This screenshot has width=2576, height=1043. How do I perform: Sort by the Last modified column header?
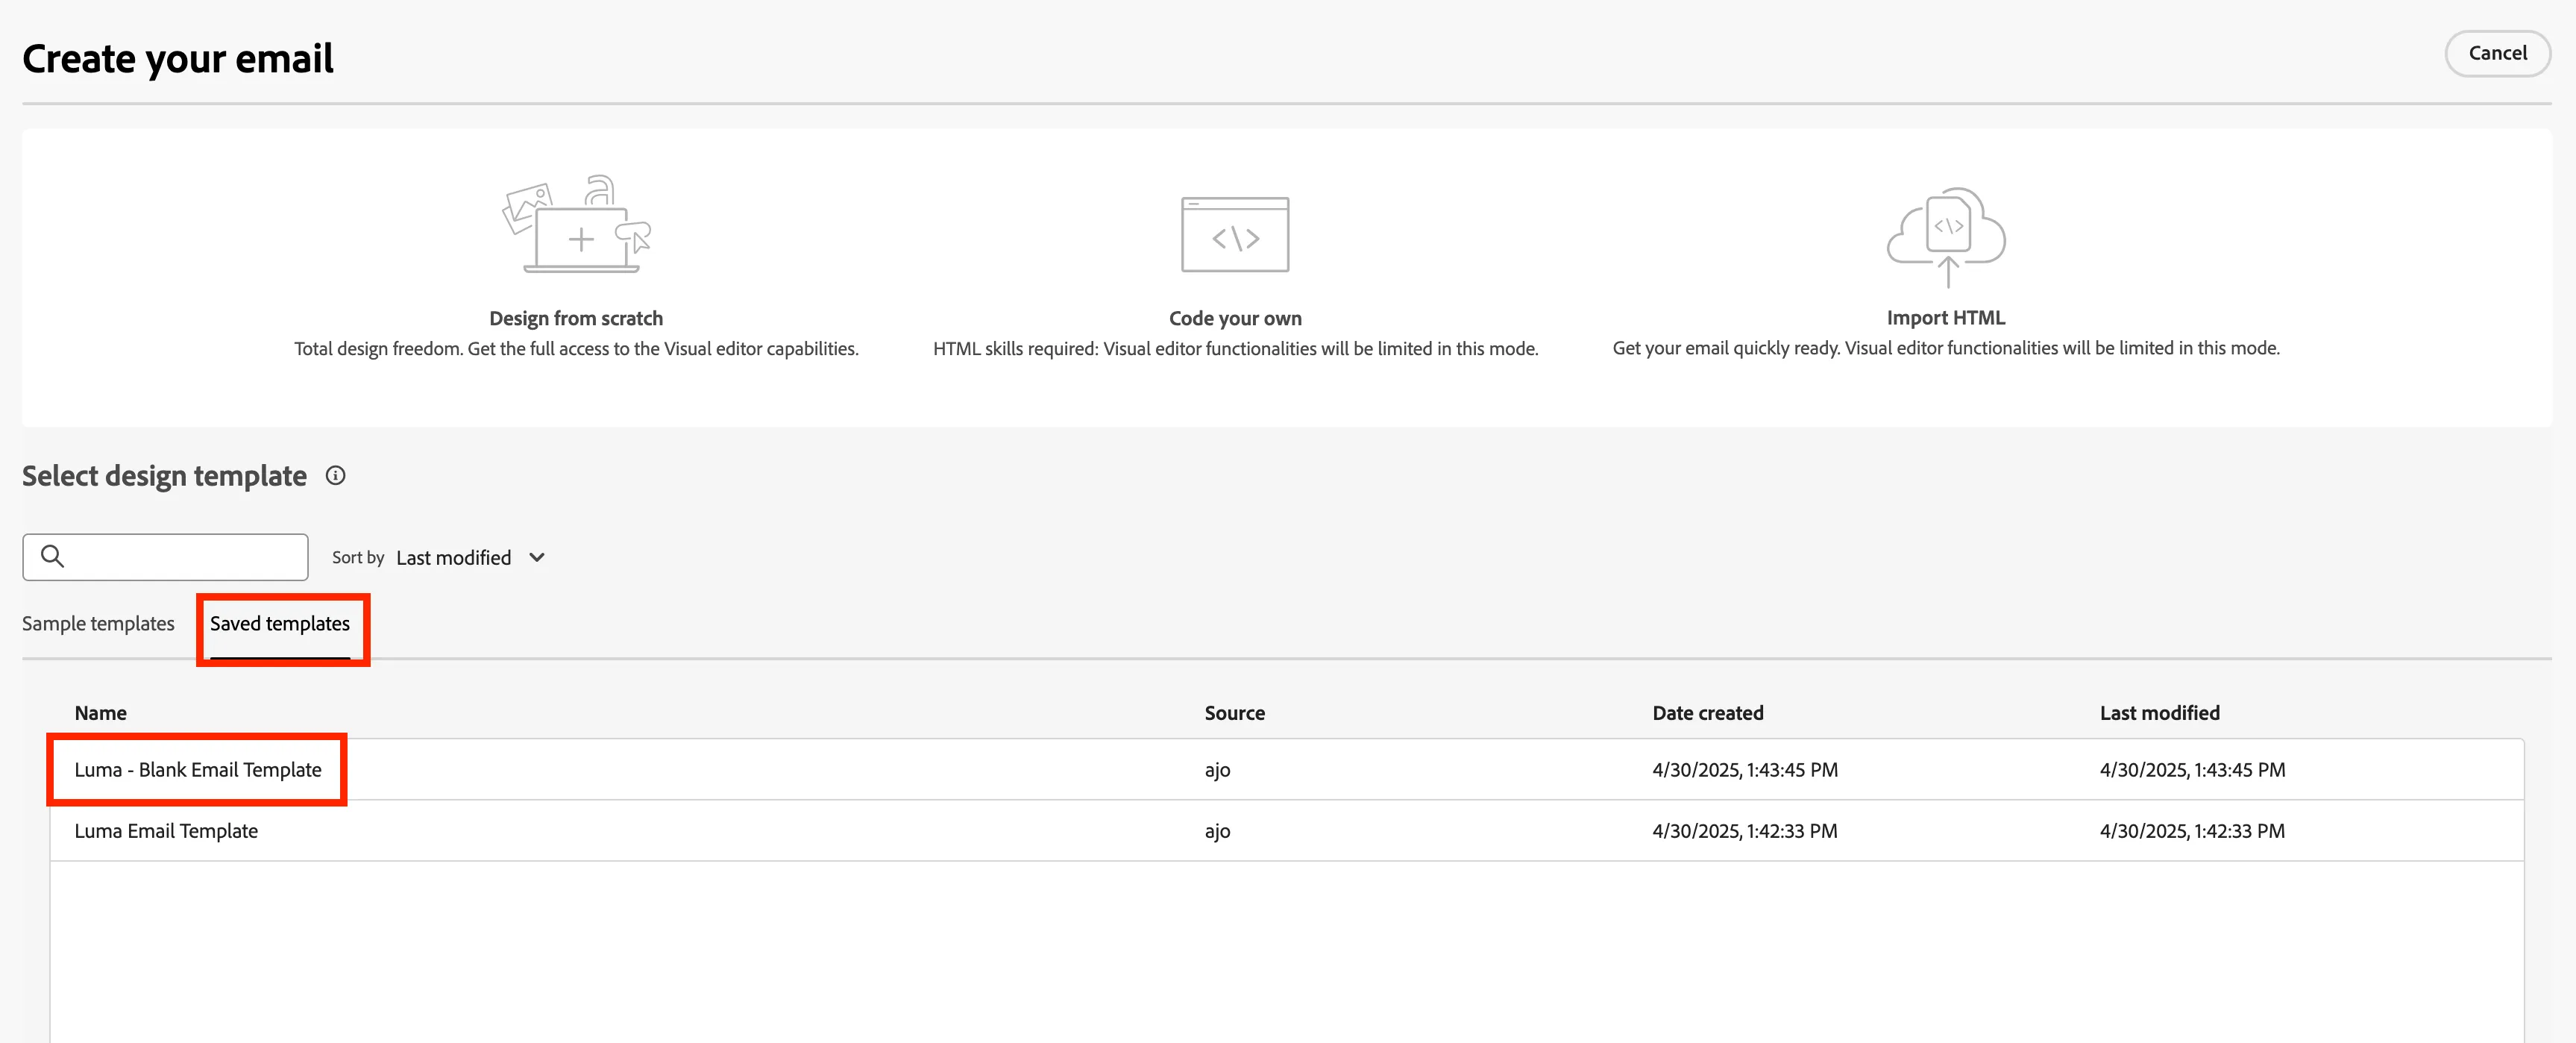(2159, 713)
